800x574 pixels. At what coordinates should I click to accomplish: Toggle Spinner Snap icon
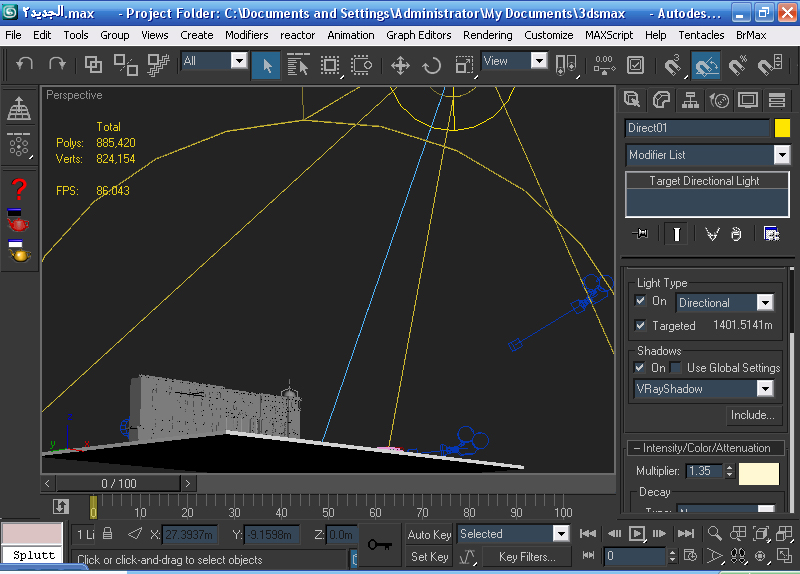770,65
